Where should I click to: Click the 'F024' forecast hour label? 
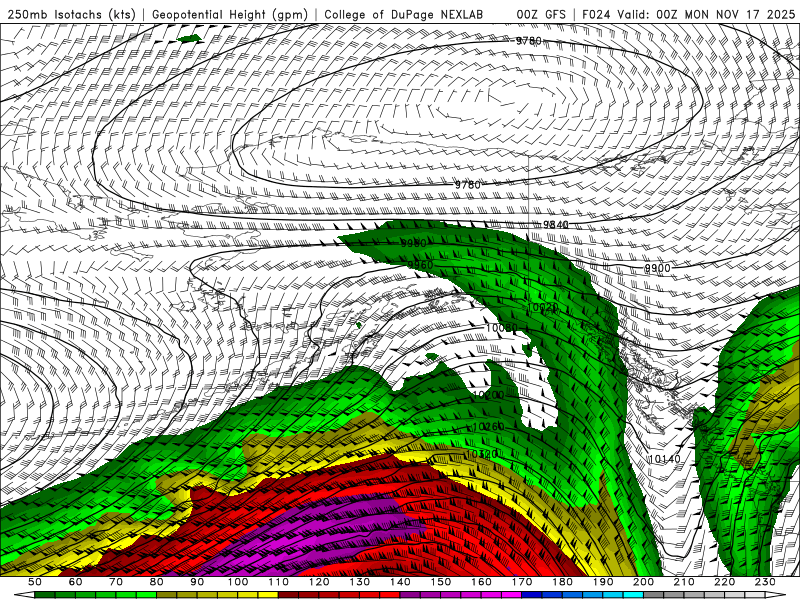pos(596,15)
